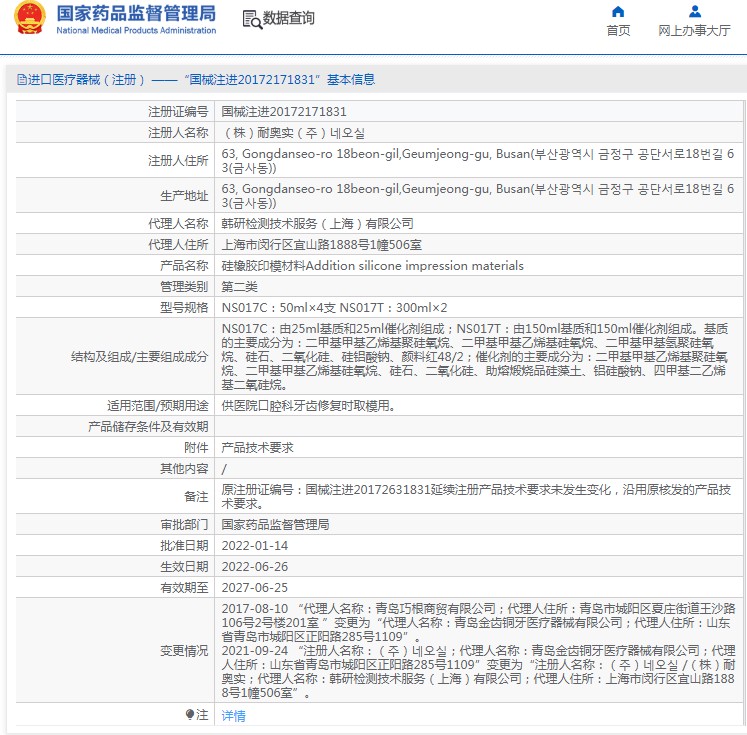Open the data query magnifier icon
Screen dimensions: 747x735
[252, 20]
